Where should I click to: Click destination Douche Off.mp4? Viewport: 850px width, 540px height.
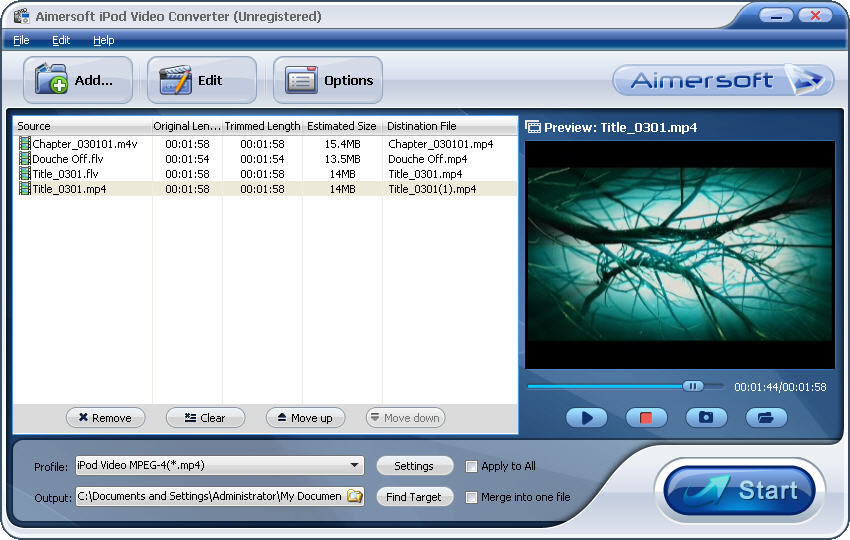(x=428, y=159)
